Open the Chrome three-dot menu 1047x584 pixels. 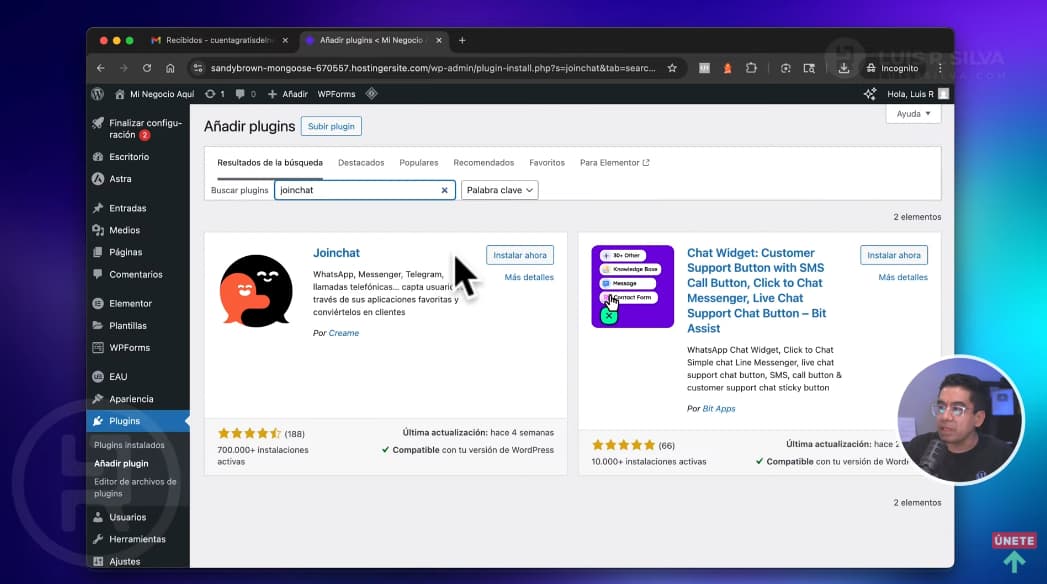(x=940, y=68)
